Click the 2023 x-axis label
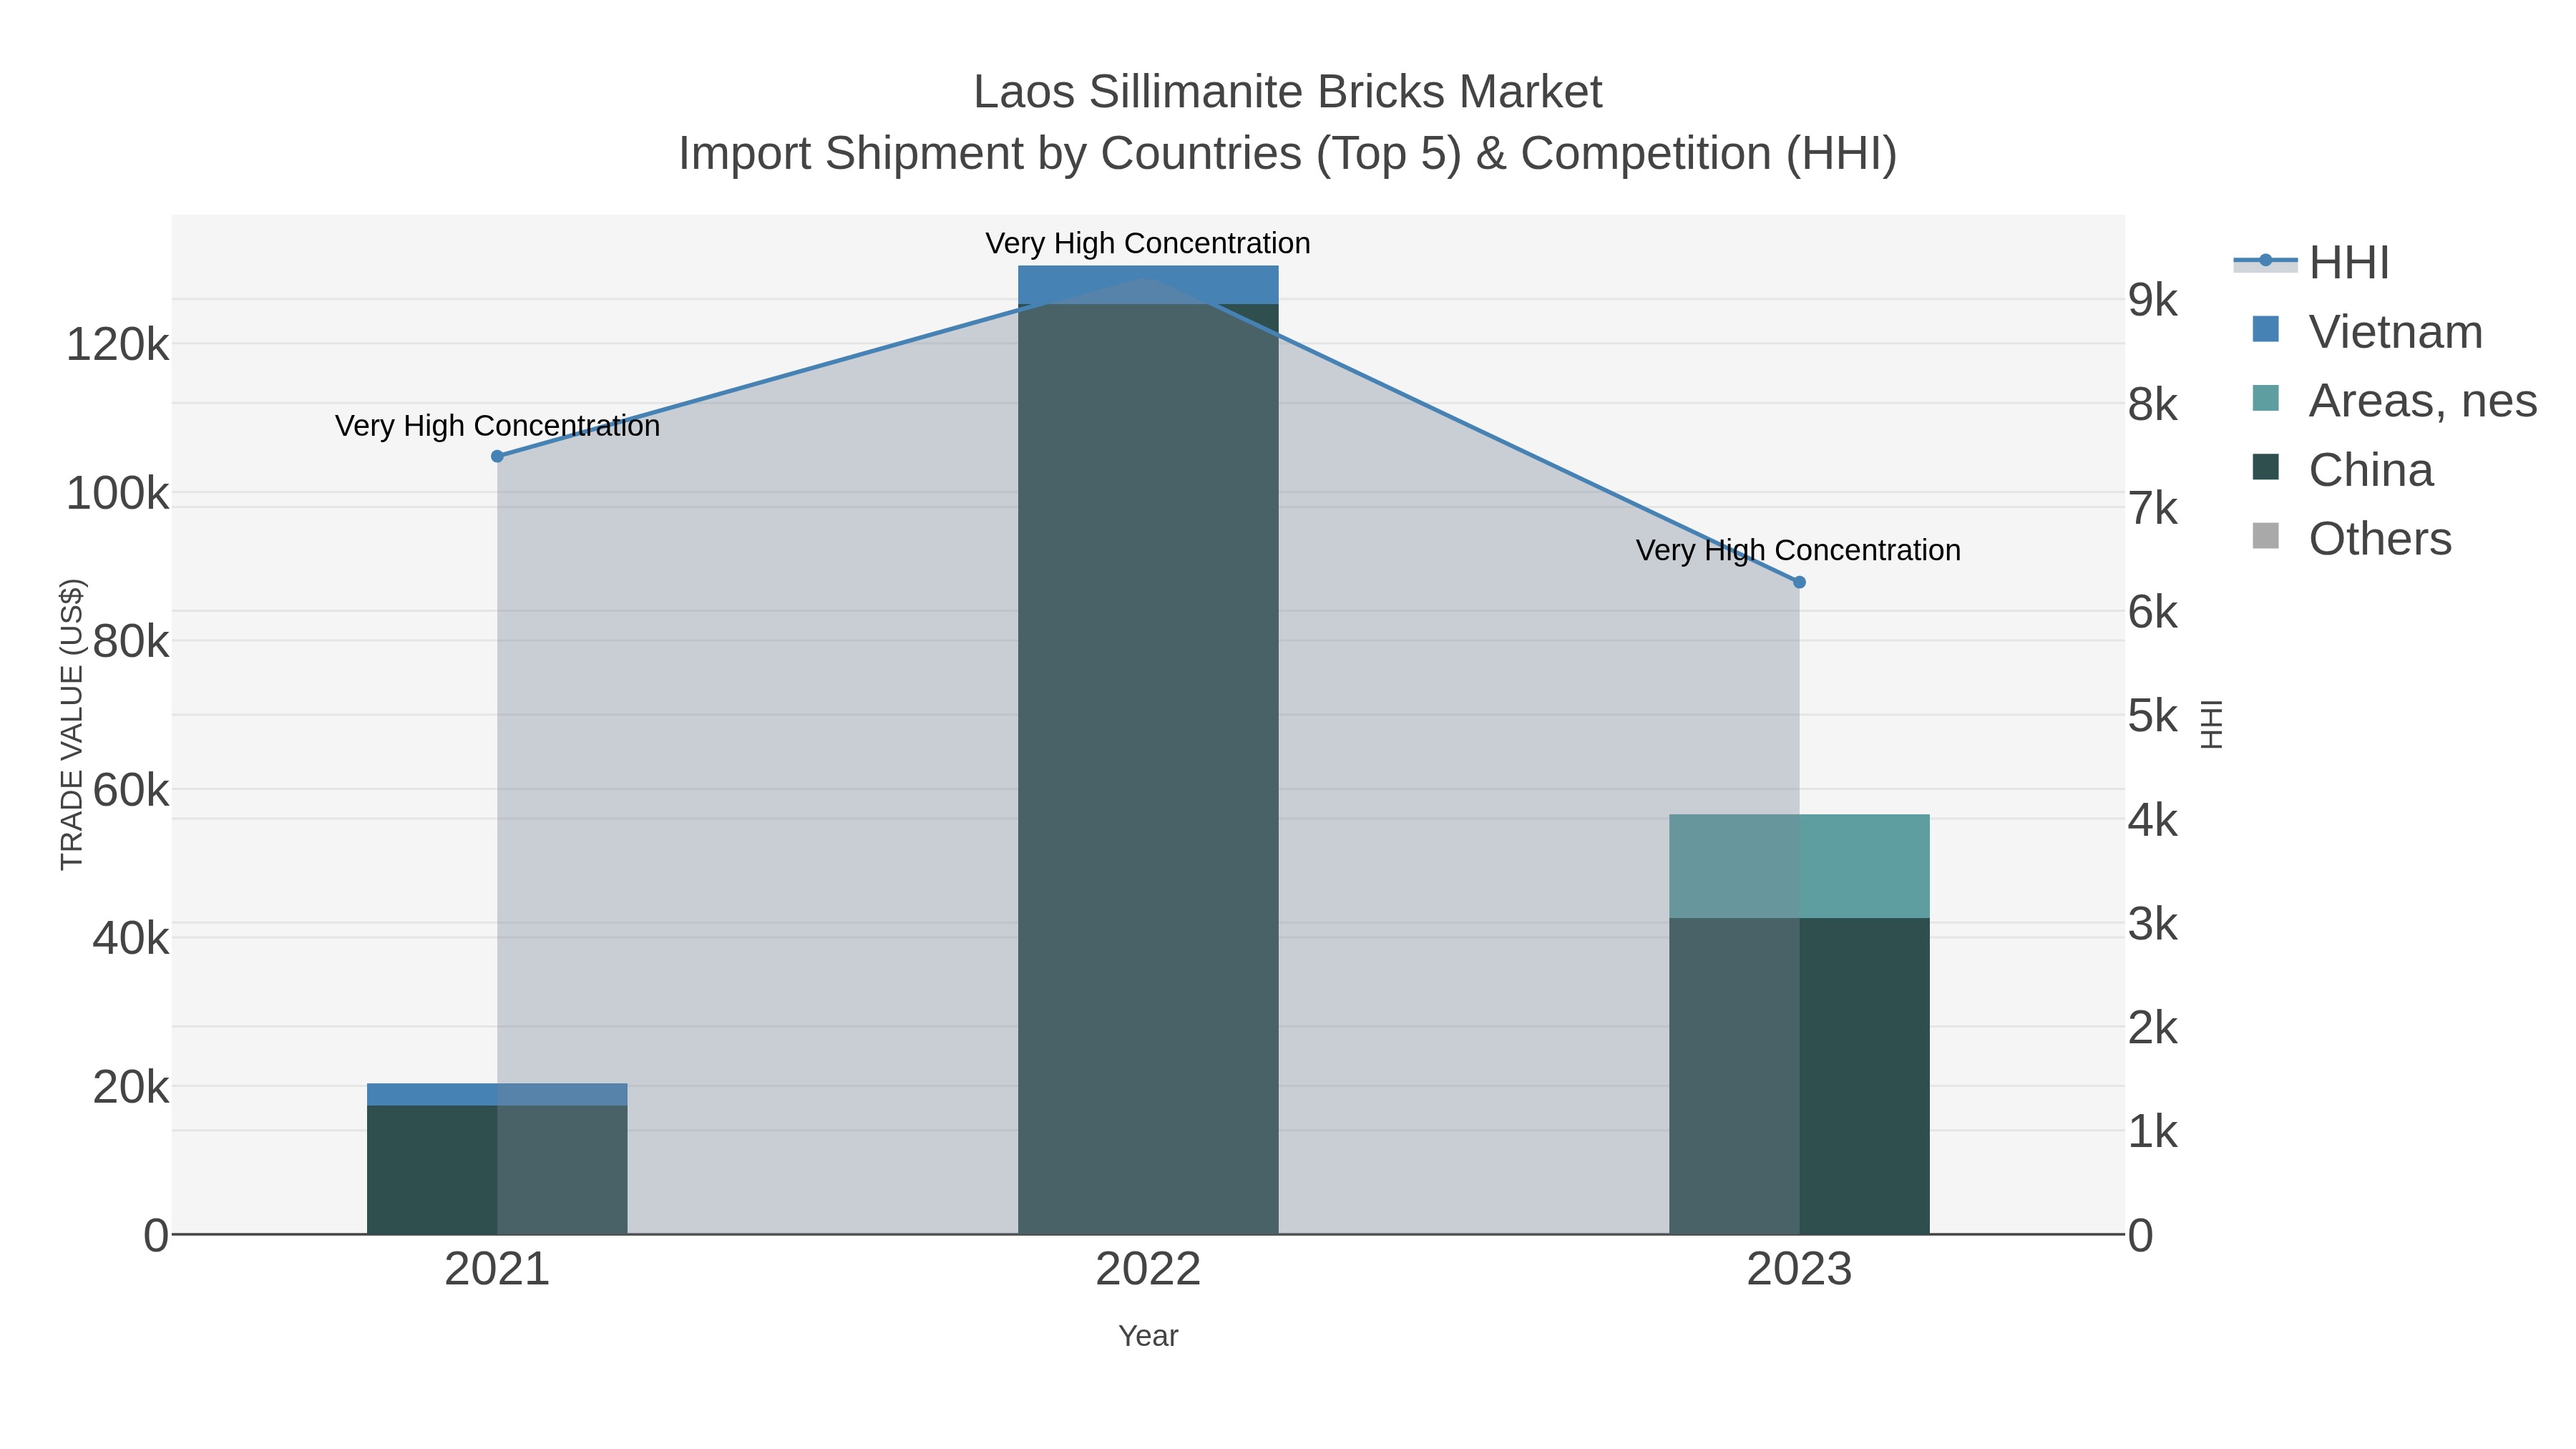Screen dimensions: 2576x1449 point(1799,1270)
